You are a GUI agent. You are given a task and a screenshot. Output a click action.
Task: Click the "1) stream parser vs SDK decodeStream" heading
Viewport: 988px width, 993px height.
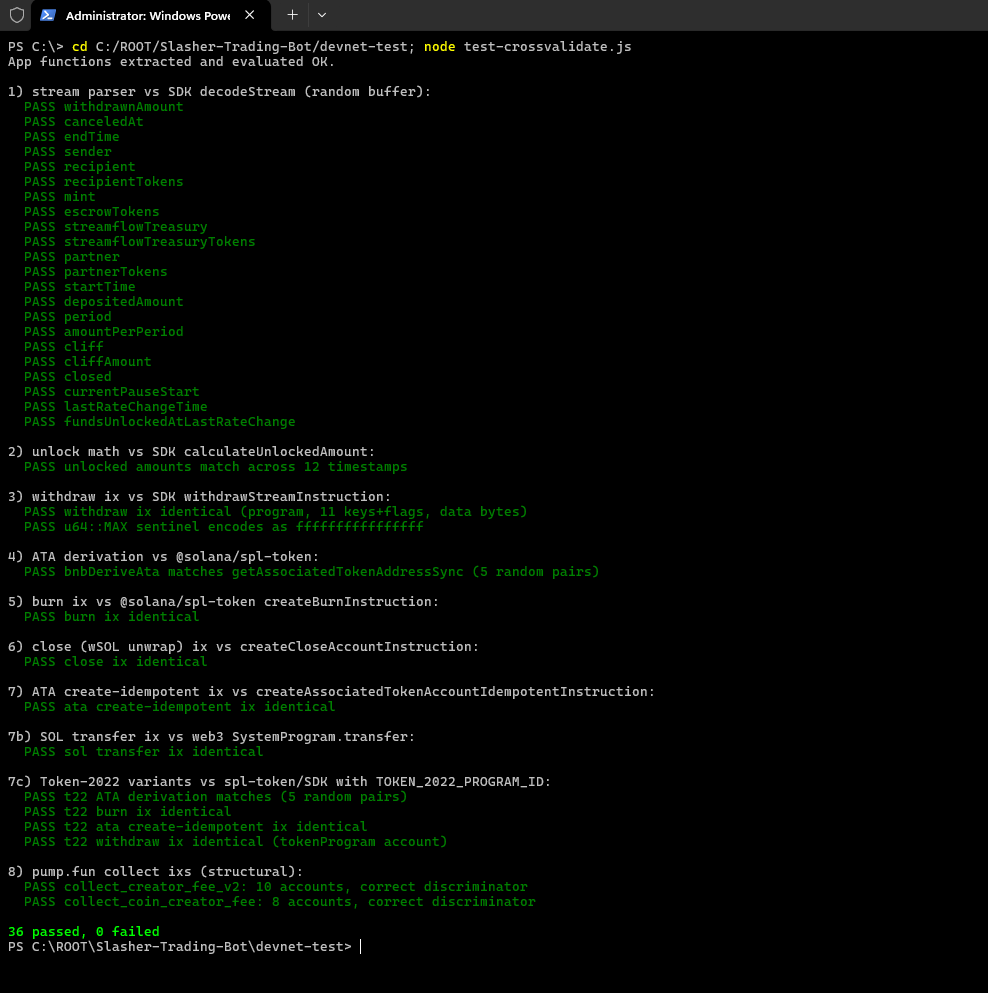pos(219,91)
